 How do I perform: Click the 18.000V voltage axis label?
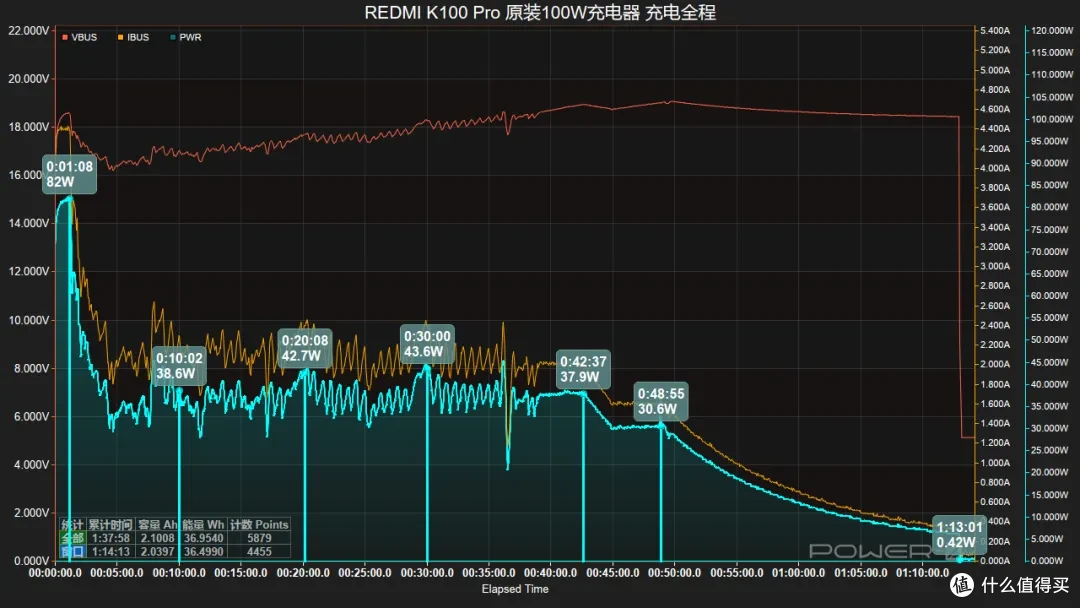[28, 127]
